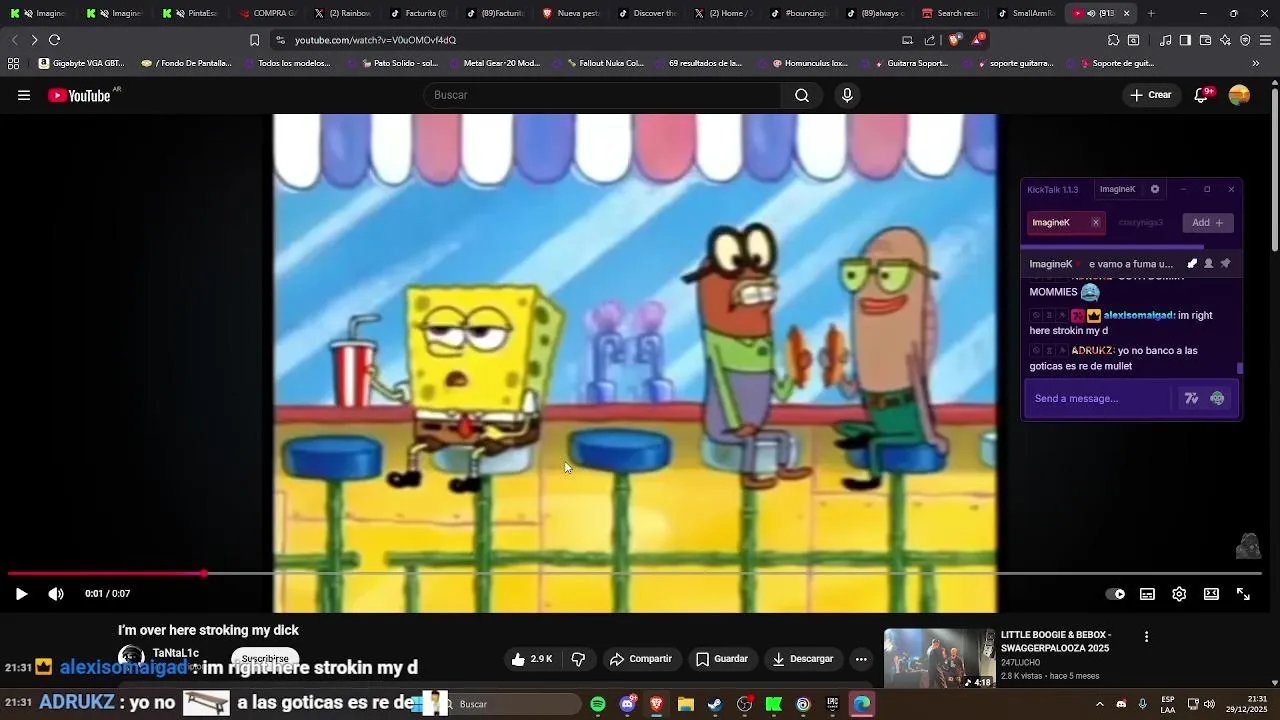
Task: Open the browser extensions puzzle icon
Action: point(1113,40)
